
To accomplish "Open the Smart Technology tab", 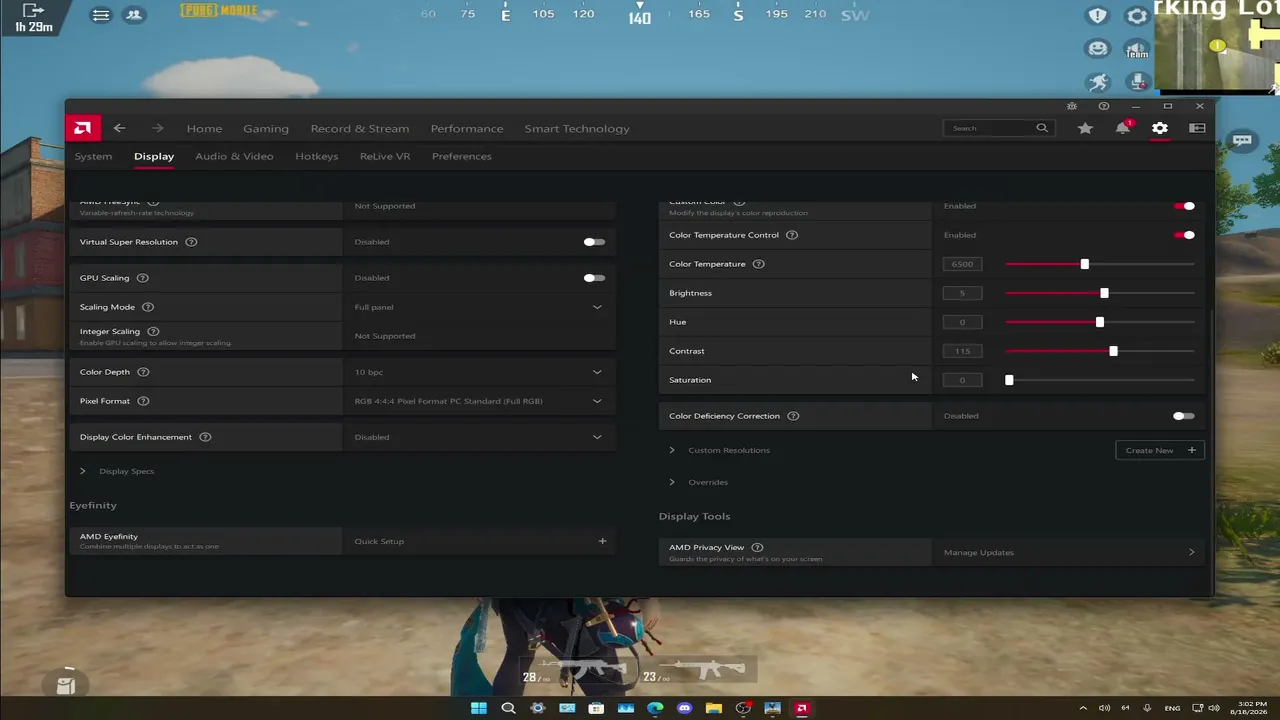I will click(x=577, y=128).
